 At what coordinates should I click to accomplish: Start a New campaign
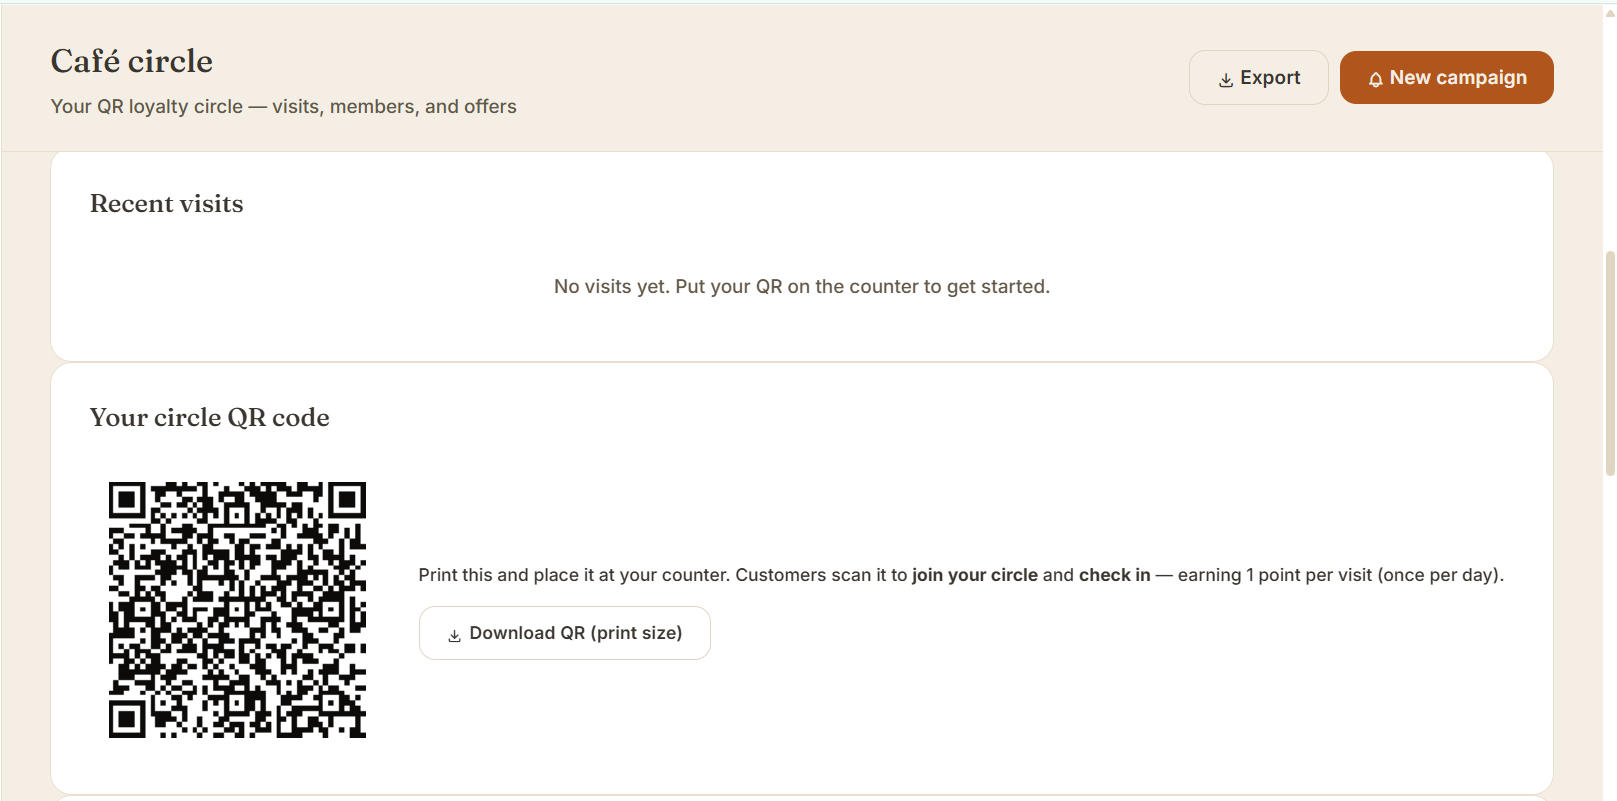pyautogui.click(x=1446, y=78)
